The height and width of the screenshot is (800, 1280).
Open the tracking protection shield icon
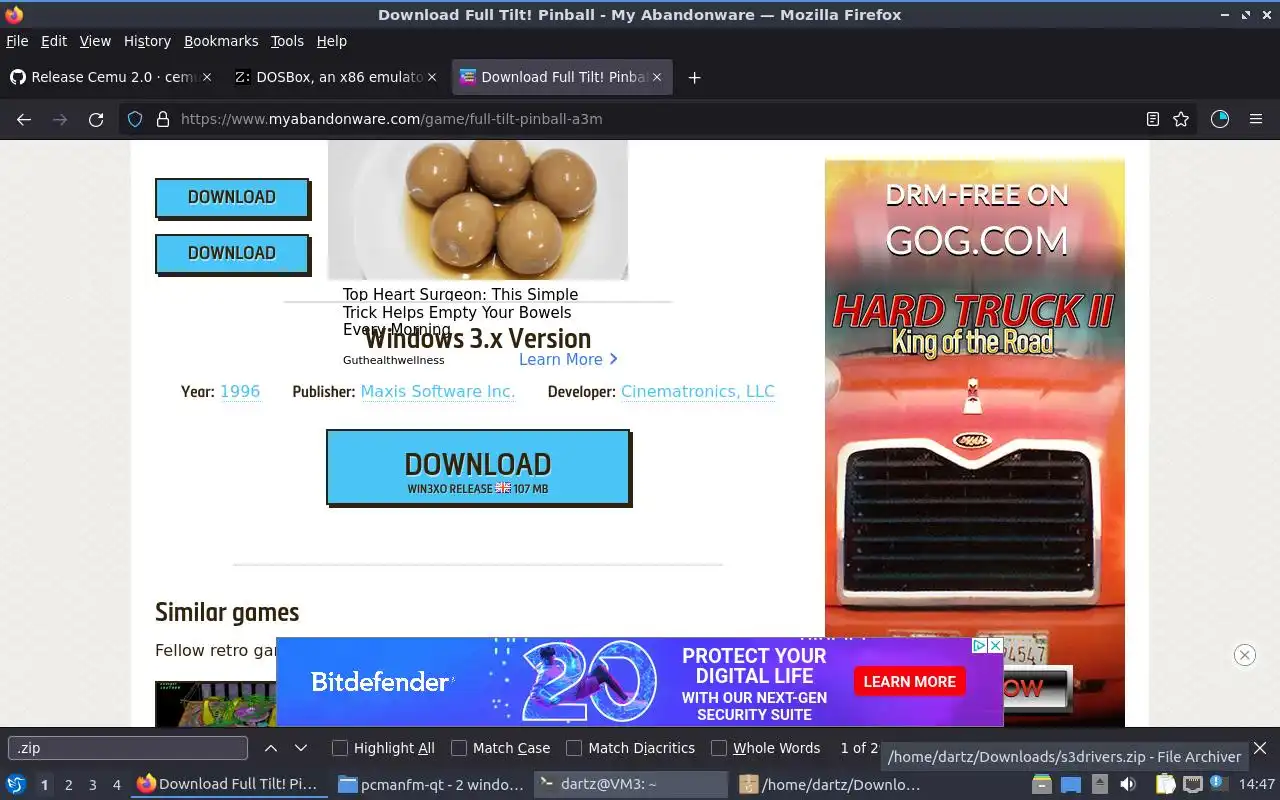135,119
